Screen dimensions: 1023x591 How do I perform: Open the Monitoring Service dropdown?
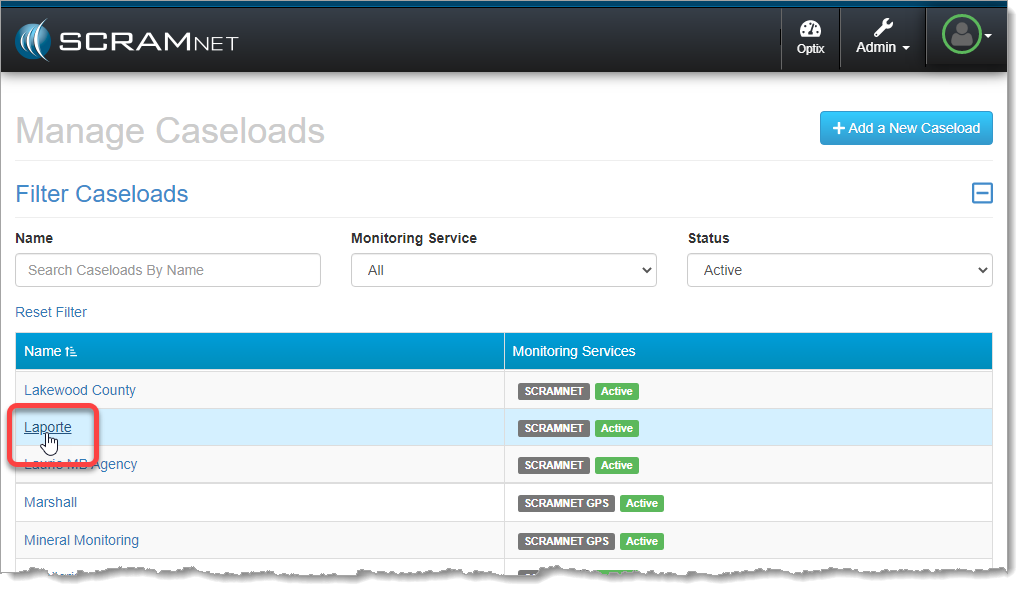pos(503,270)
